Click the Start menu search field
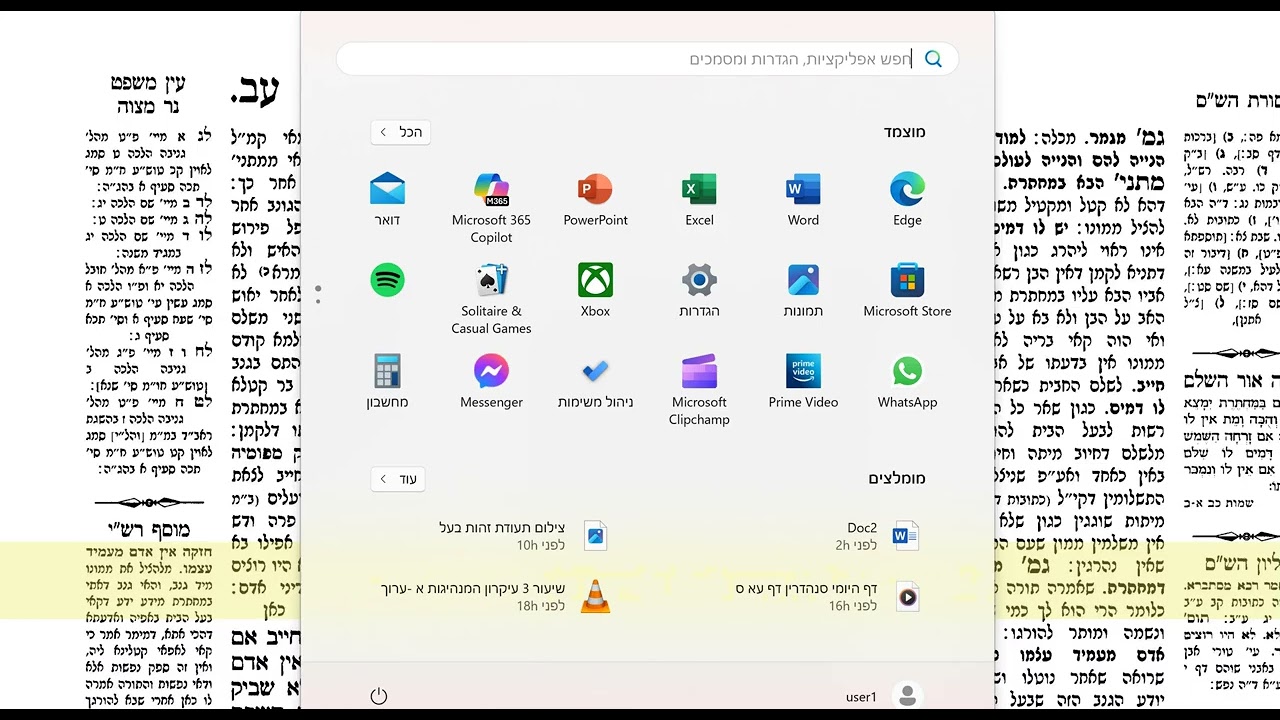The image size is (1280, 720). 647,59
